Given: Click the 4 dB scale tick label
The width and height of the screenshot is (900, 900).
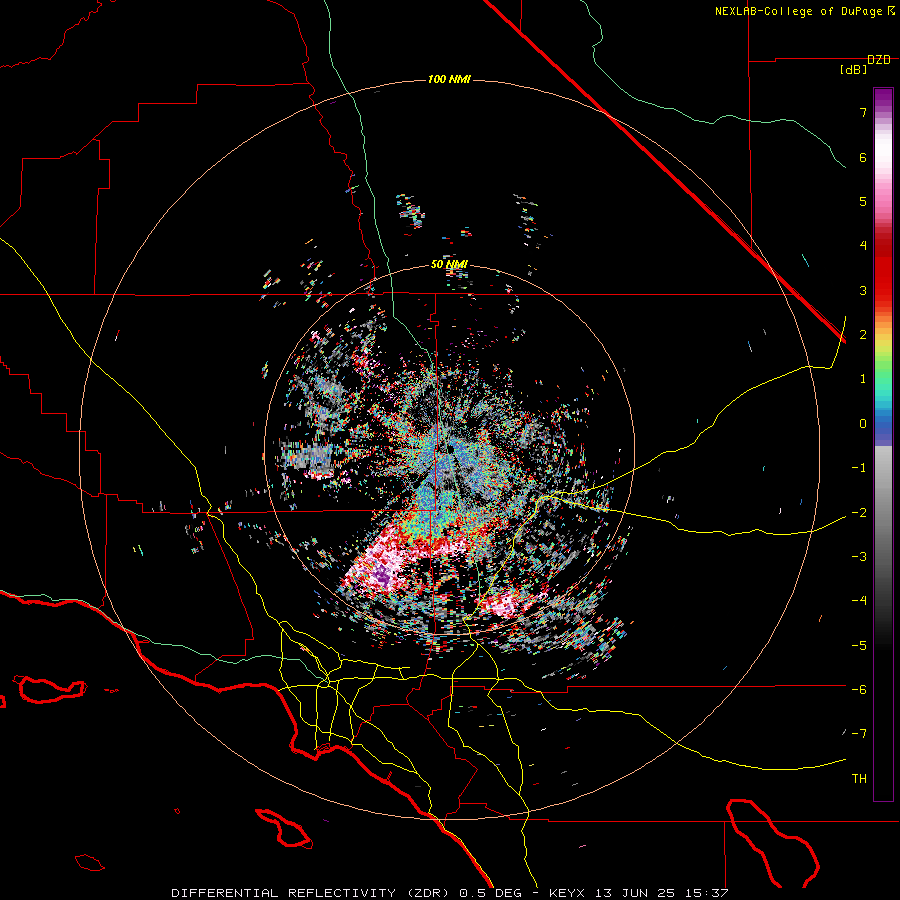Looking at the screenshot, I should 863,246.
